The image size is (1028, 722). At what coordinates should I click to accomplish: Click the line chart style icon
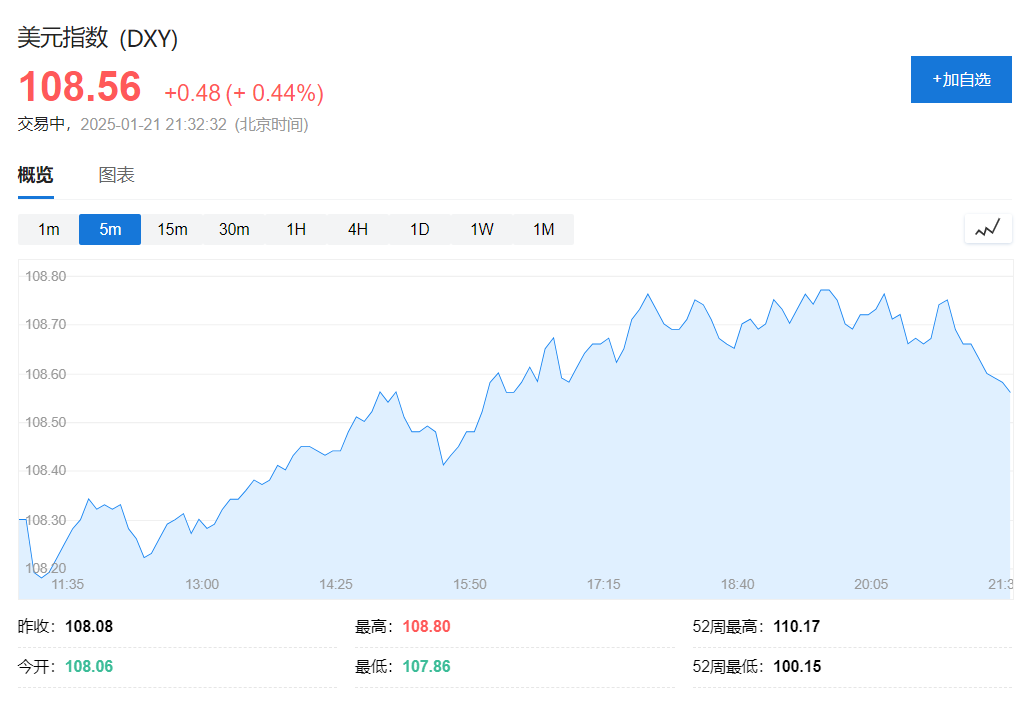(988, 229)
